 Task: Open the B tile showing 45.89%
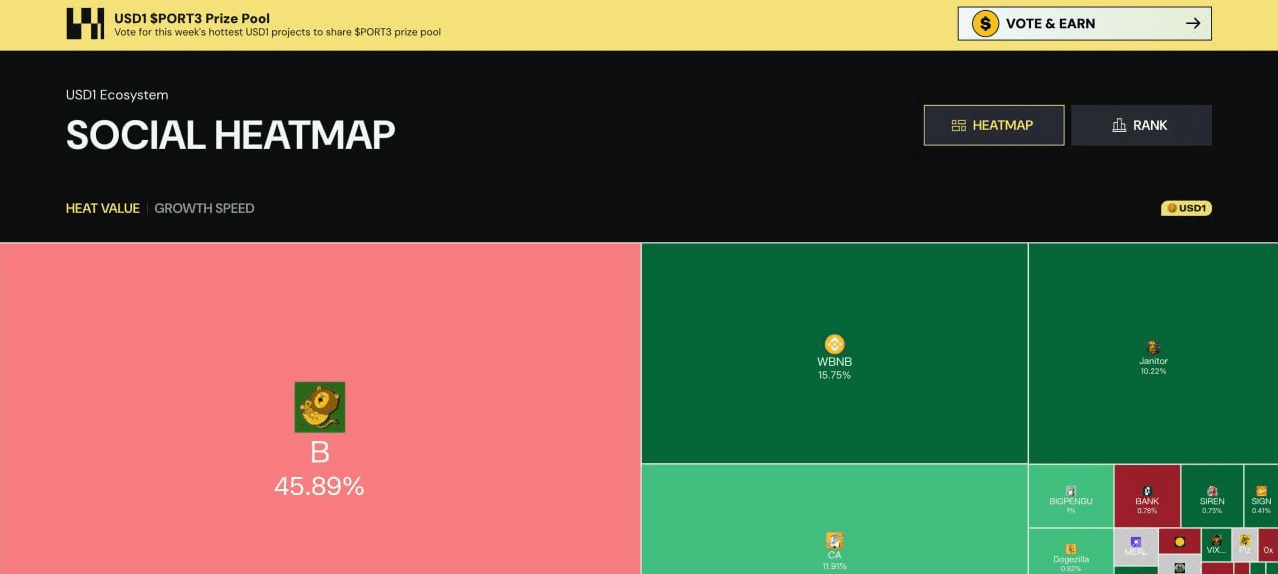pyautogui.click(x=320, y=408)
